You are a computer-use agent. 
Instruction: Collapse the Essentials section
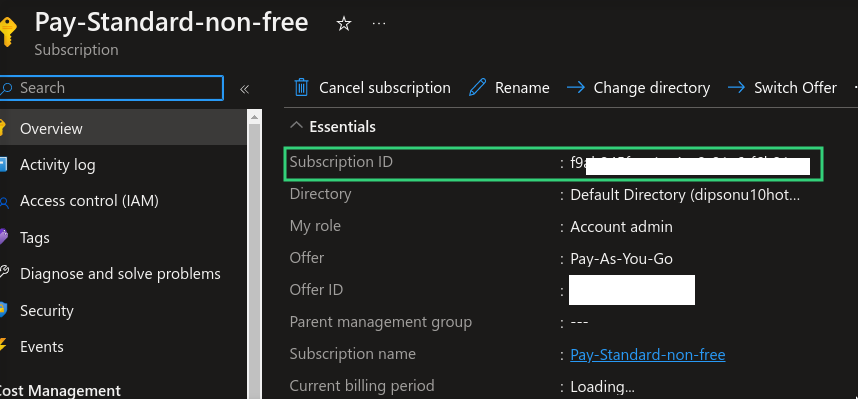(296, 126)
